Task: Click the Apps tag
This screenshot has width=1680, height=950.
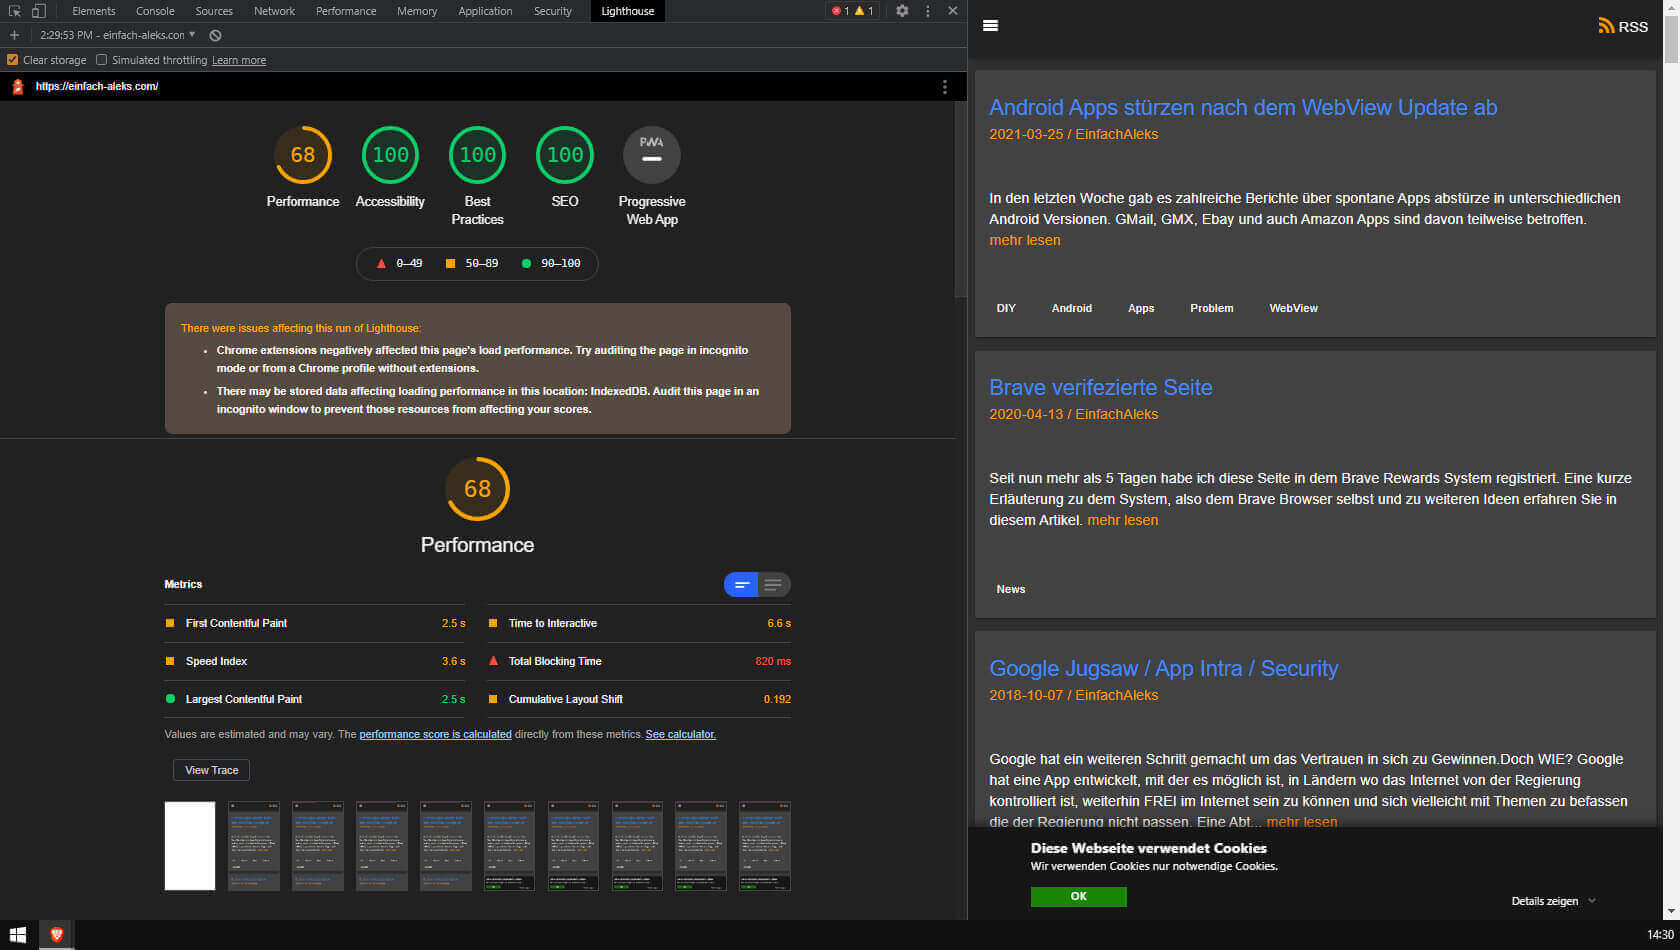Action: coord(1141,308)
